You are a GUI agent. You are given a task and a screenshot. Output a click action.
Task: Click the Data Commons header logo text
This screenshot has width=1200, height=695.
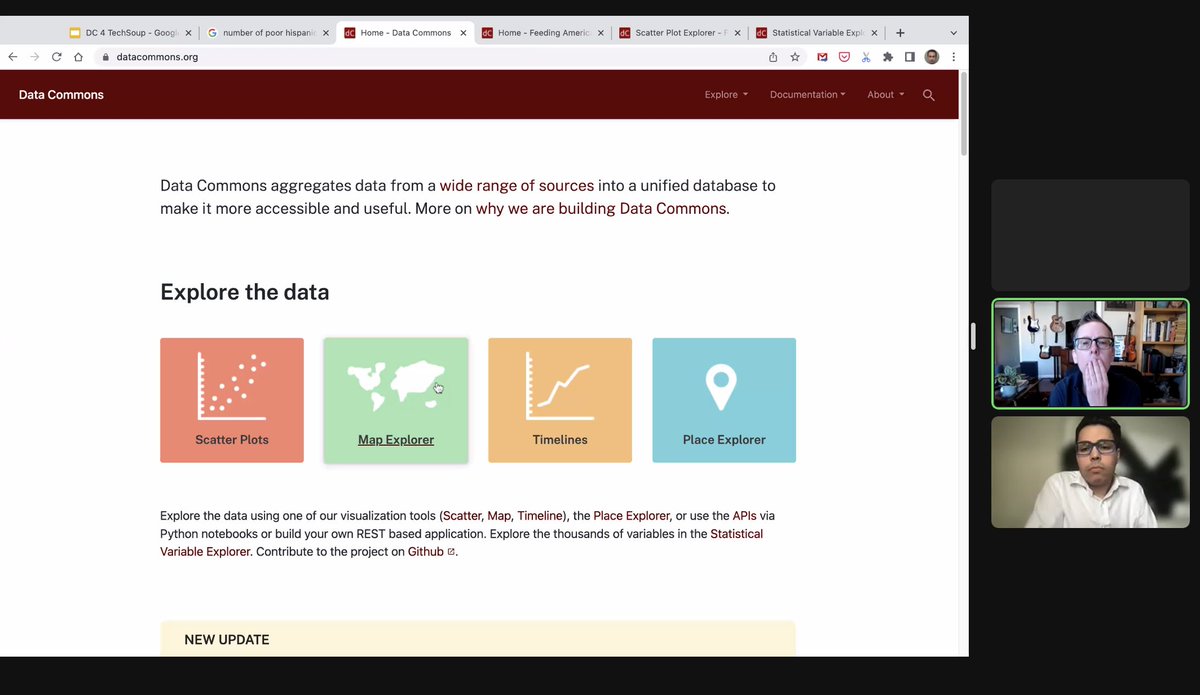coord(61,95)
